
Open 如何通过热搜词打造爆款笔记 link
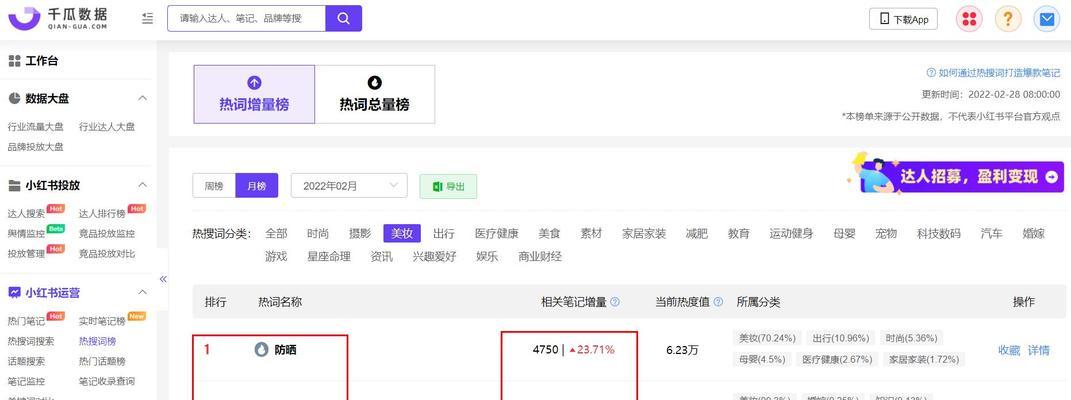(999, 73)
